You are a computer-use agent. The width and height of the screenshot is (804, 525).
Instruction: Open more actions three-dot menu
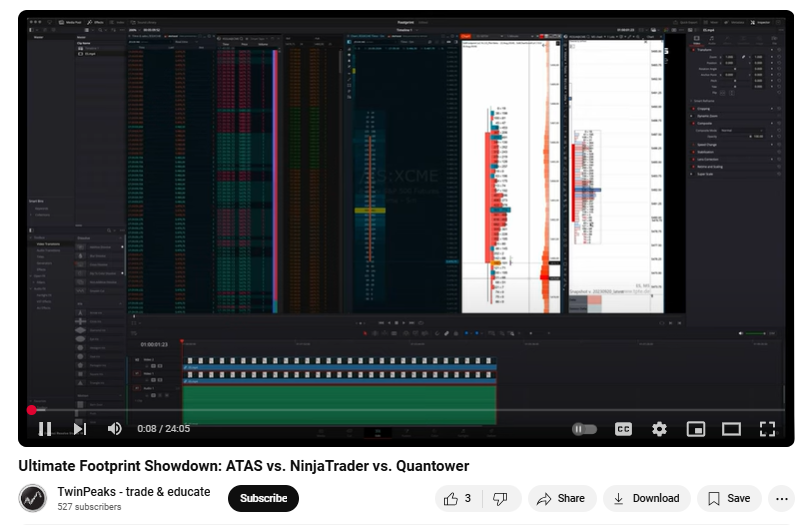780,498
